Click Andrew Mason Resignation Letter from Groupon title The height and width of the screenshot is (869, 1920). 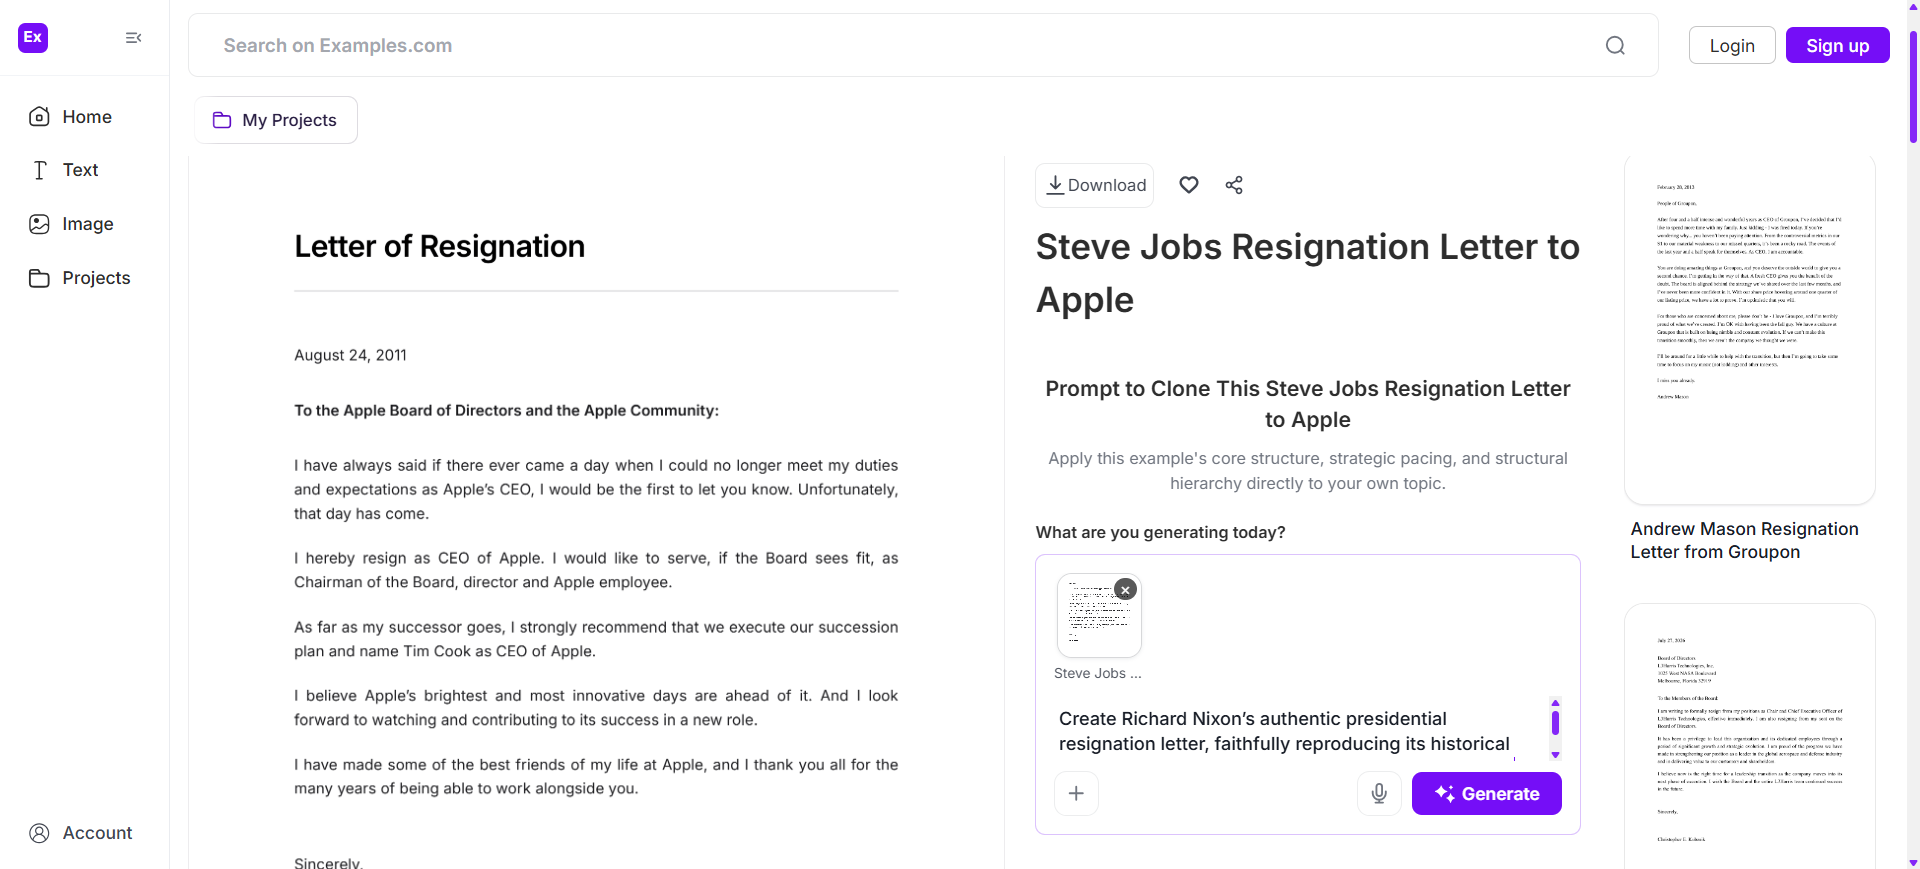click(1744, 540)
